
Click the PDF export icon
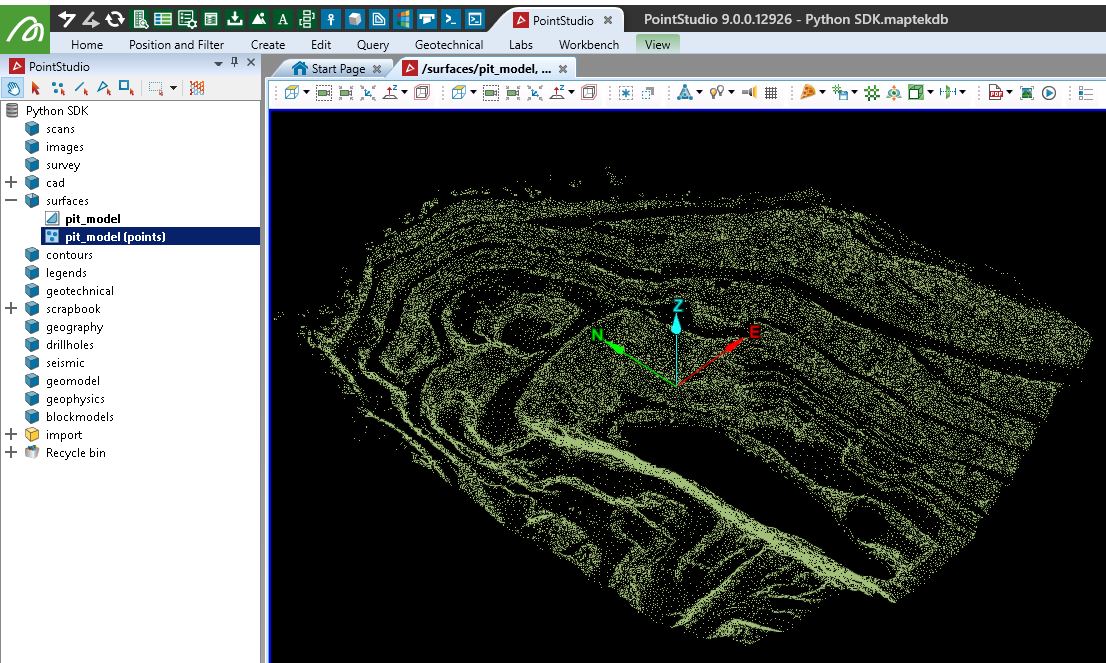pos(995,92)
